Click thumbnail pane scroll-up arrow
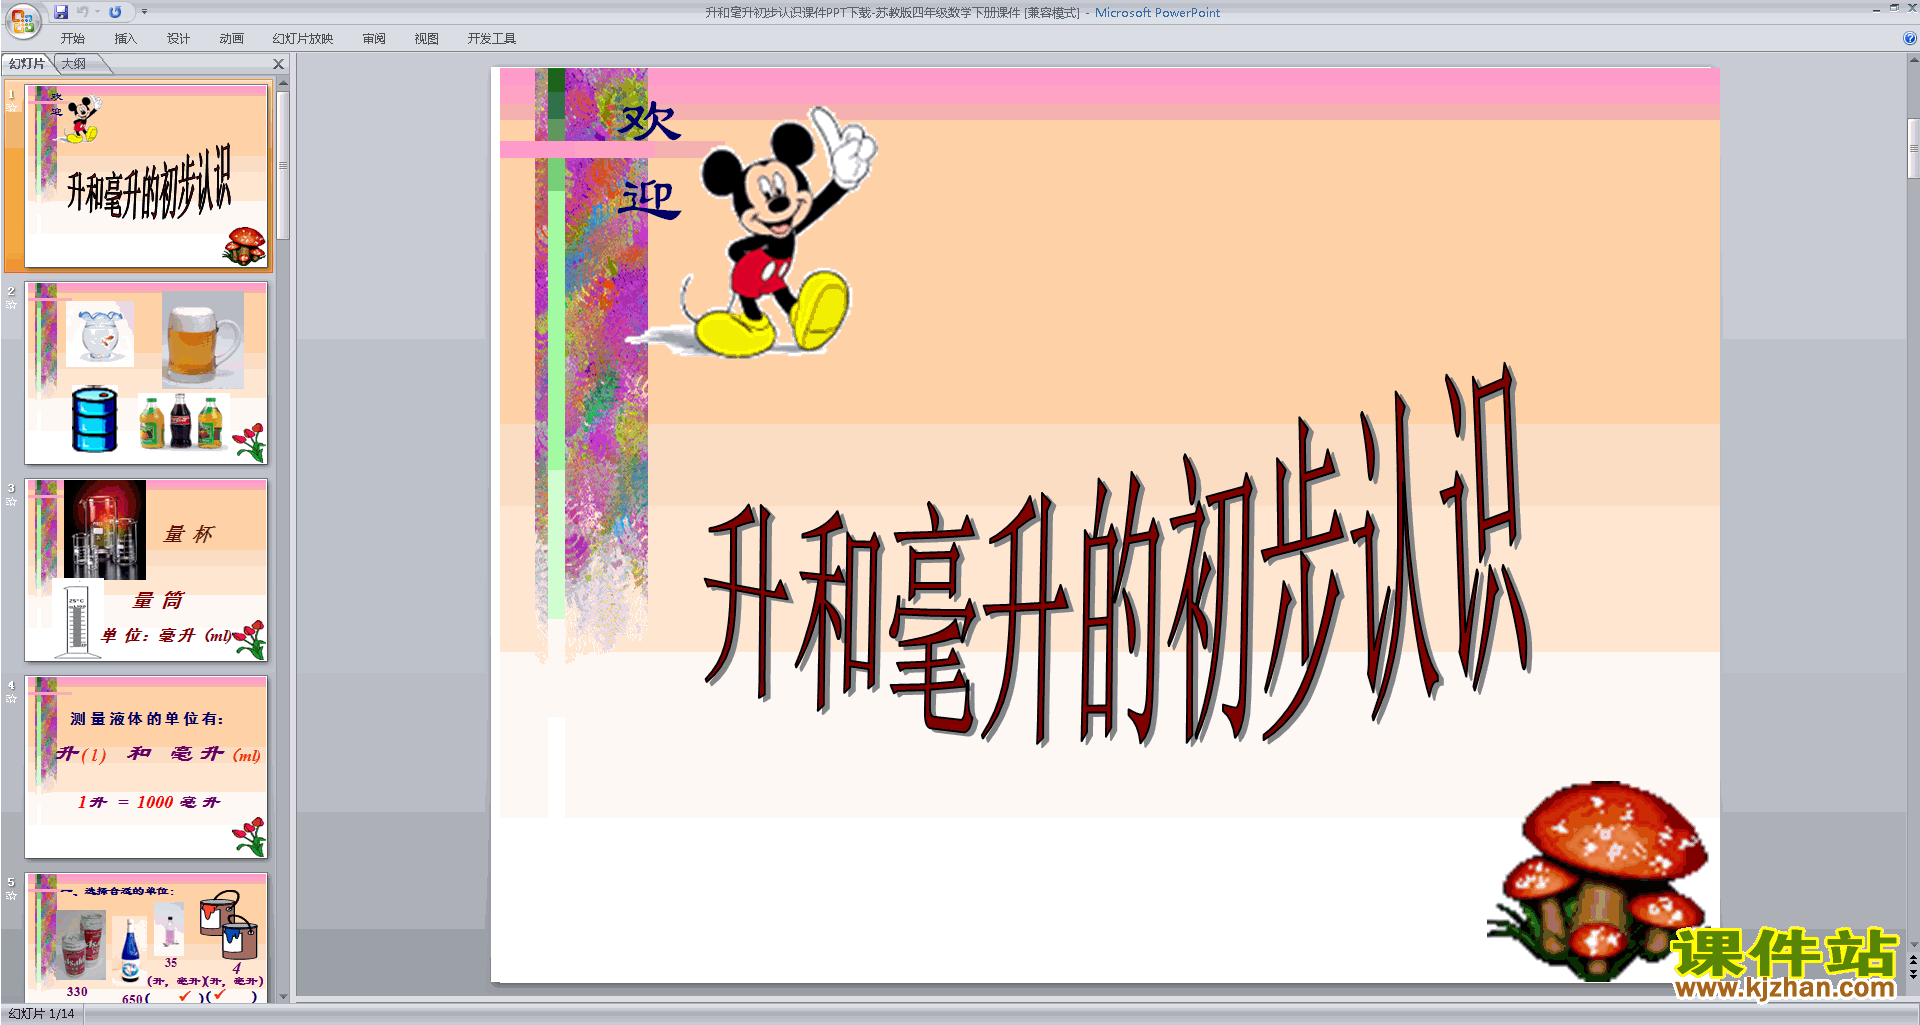Viewport: 1920px width, 1025px height. point(284,84)
